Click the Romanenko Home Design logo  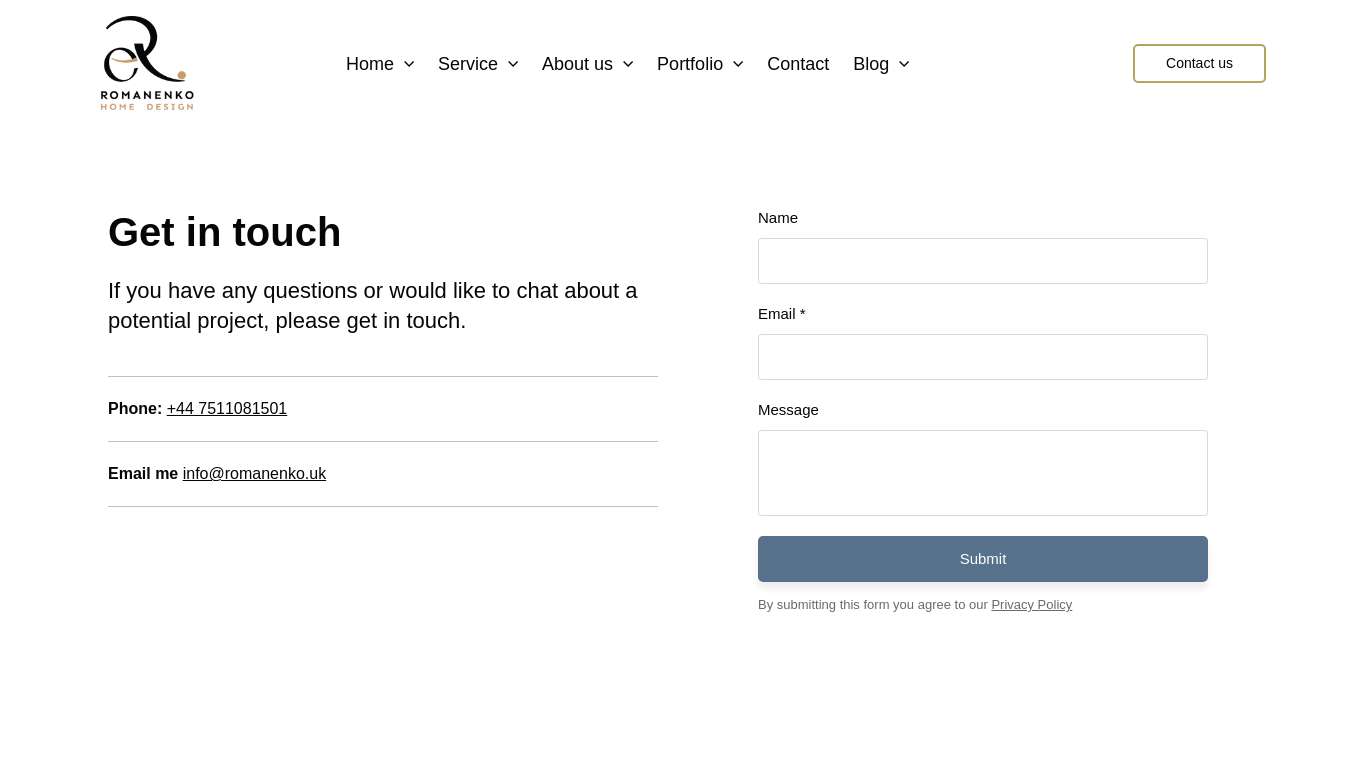coord(147,63)
